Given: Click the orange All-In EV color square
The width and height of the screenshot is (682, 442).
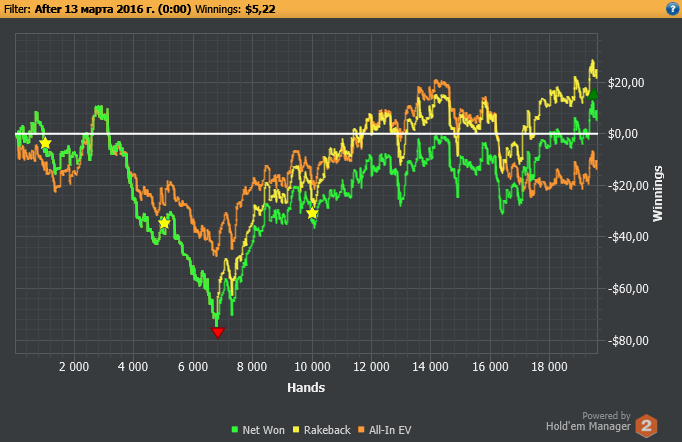Looking at the screenshot, I should (x=361, y=430).
